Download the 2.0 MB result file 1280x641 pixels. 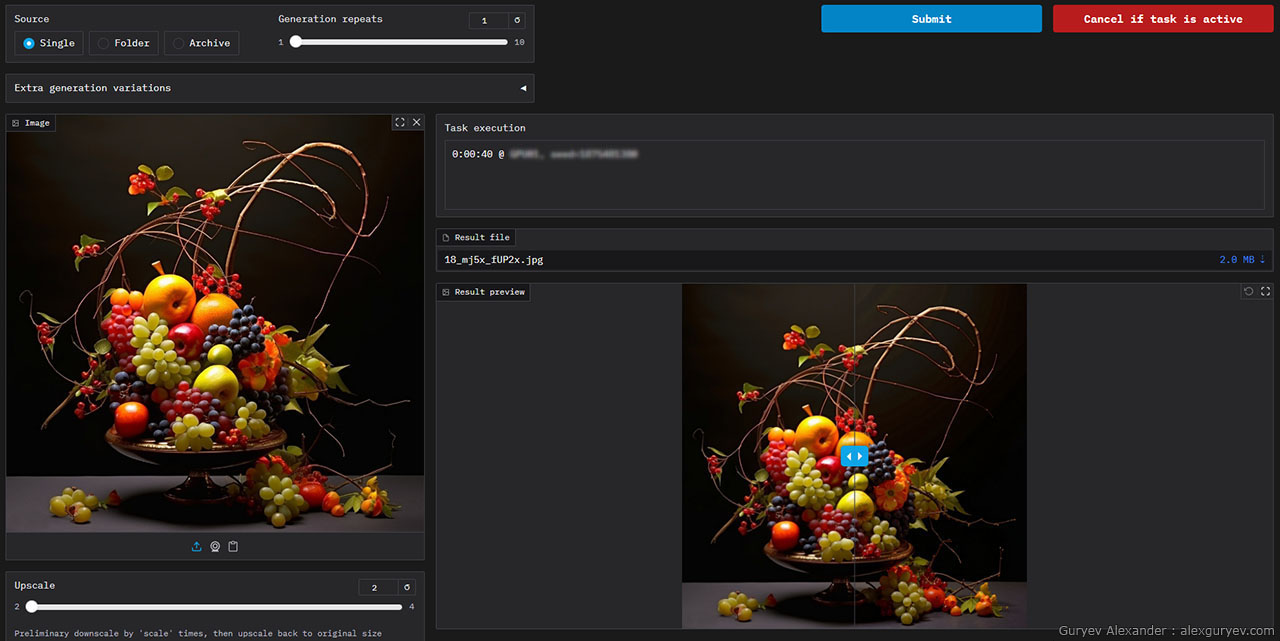coord(1242,260)
